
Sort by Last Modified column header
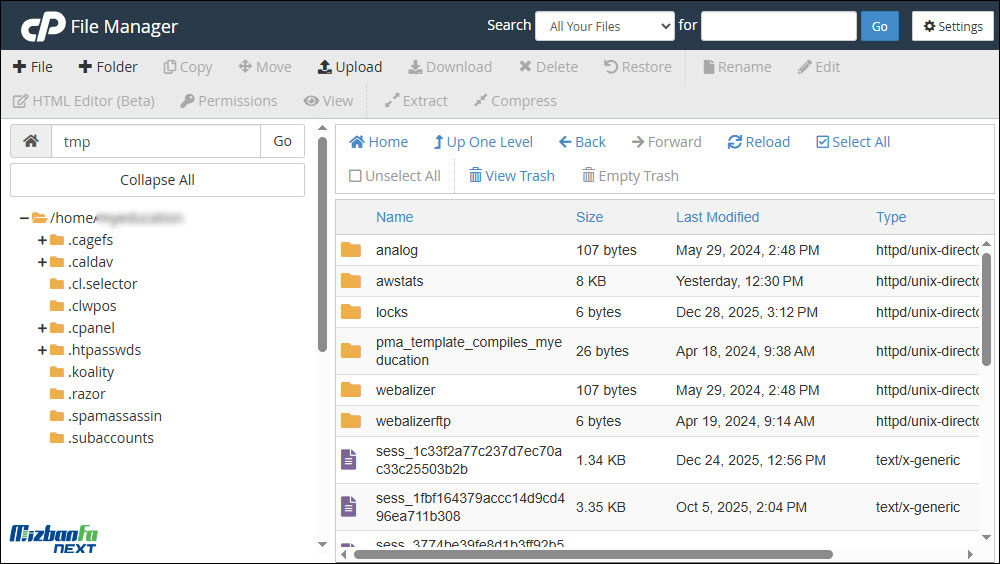[717, 217]
